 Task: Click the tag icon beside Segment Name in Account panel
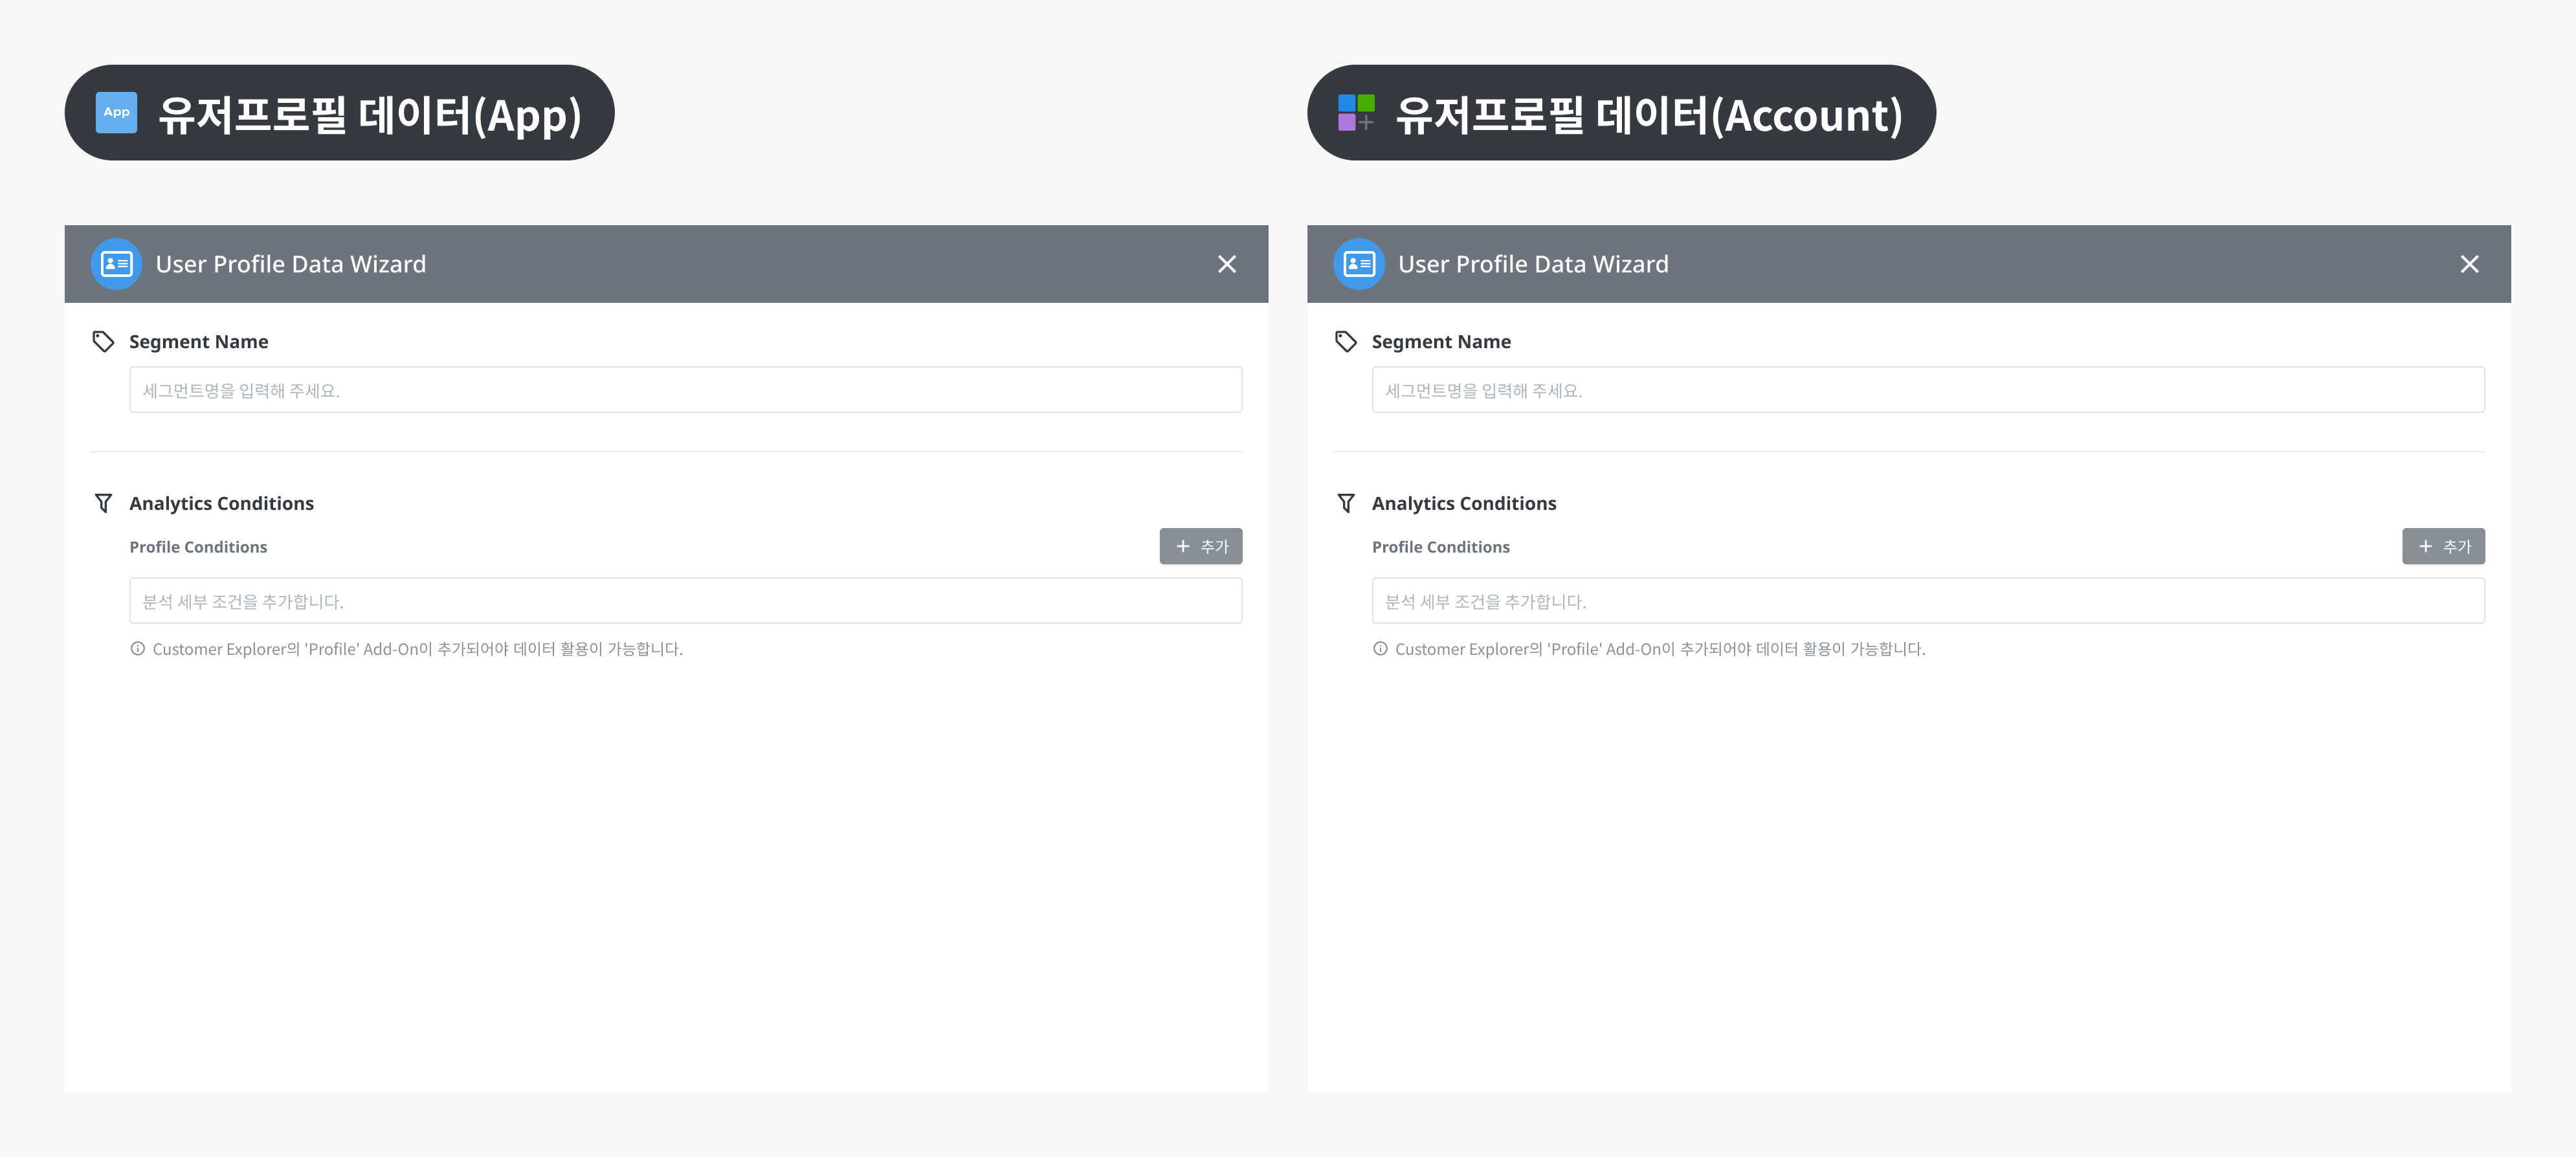pos(1346,342)
